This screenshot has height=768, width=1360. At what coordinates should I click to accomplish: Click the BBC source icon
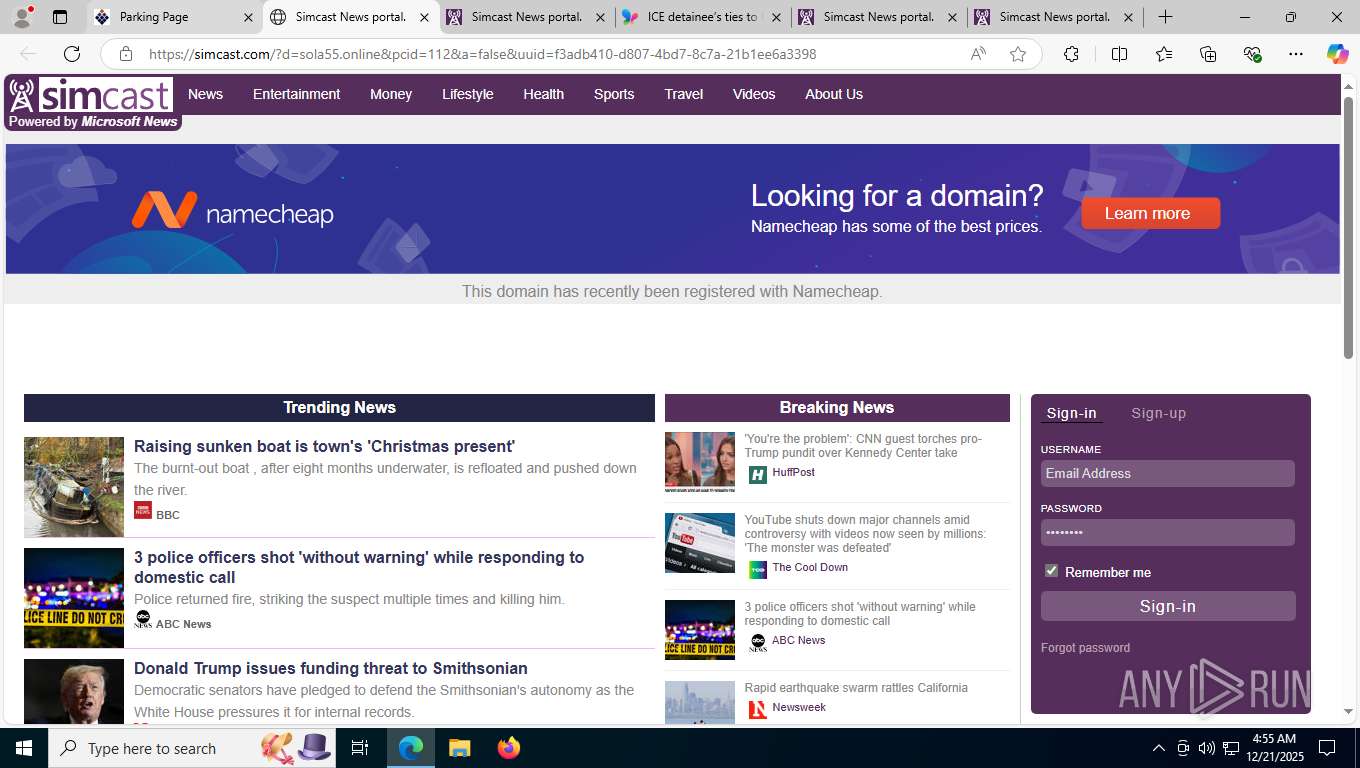[143, 510]
